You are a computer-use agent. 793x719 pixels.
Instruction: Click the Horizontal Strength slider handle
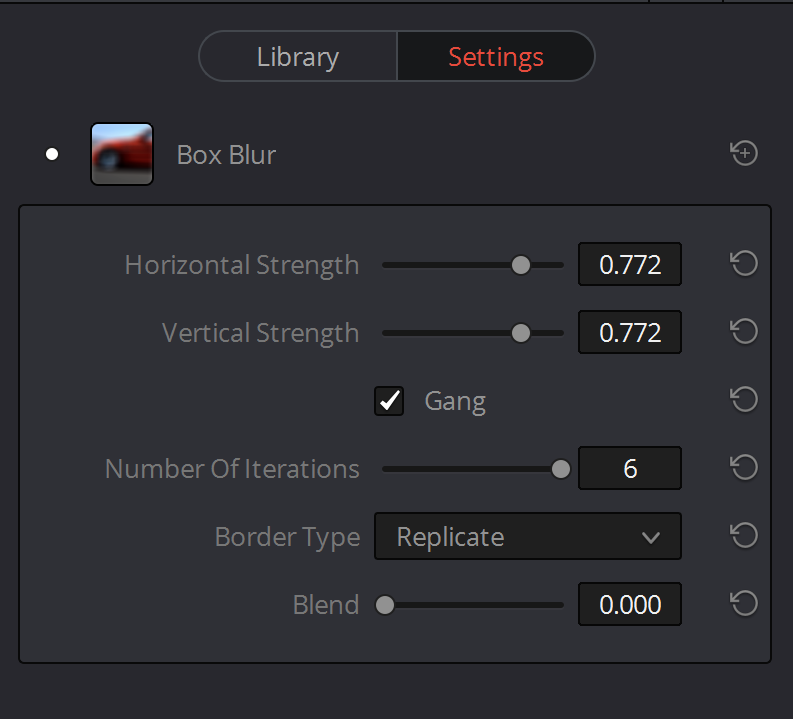coord(520,264)
